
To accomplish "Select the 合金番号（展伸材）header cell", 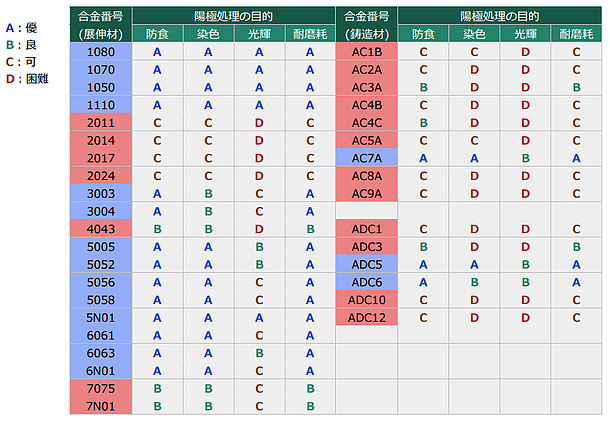I will coord(100,25).
